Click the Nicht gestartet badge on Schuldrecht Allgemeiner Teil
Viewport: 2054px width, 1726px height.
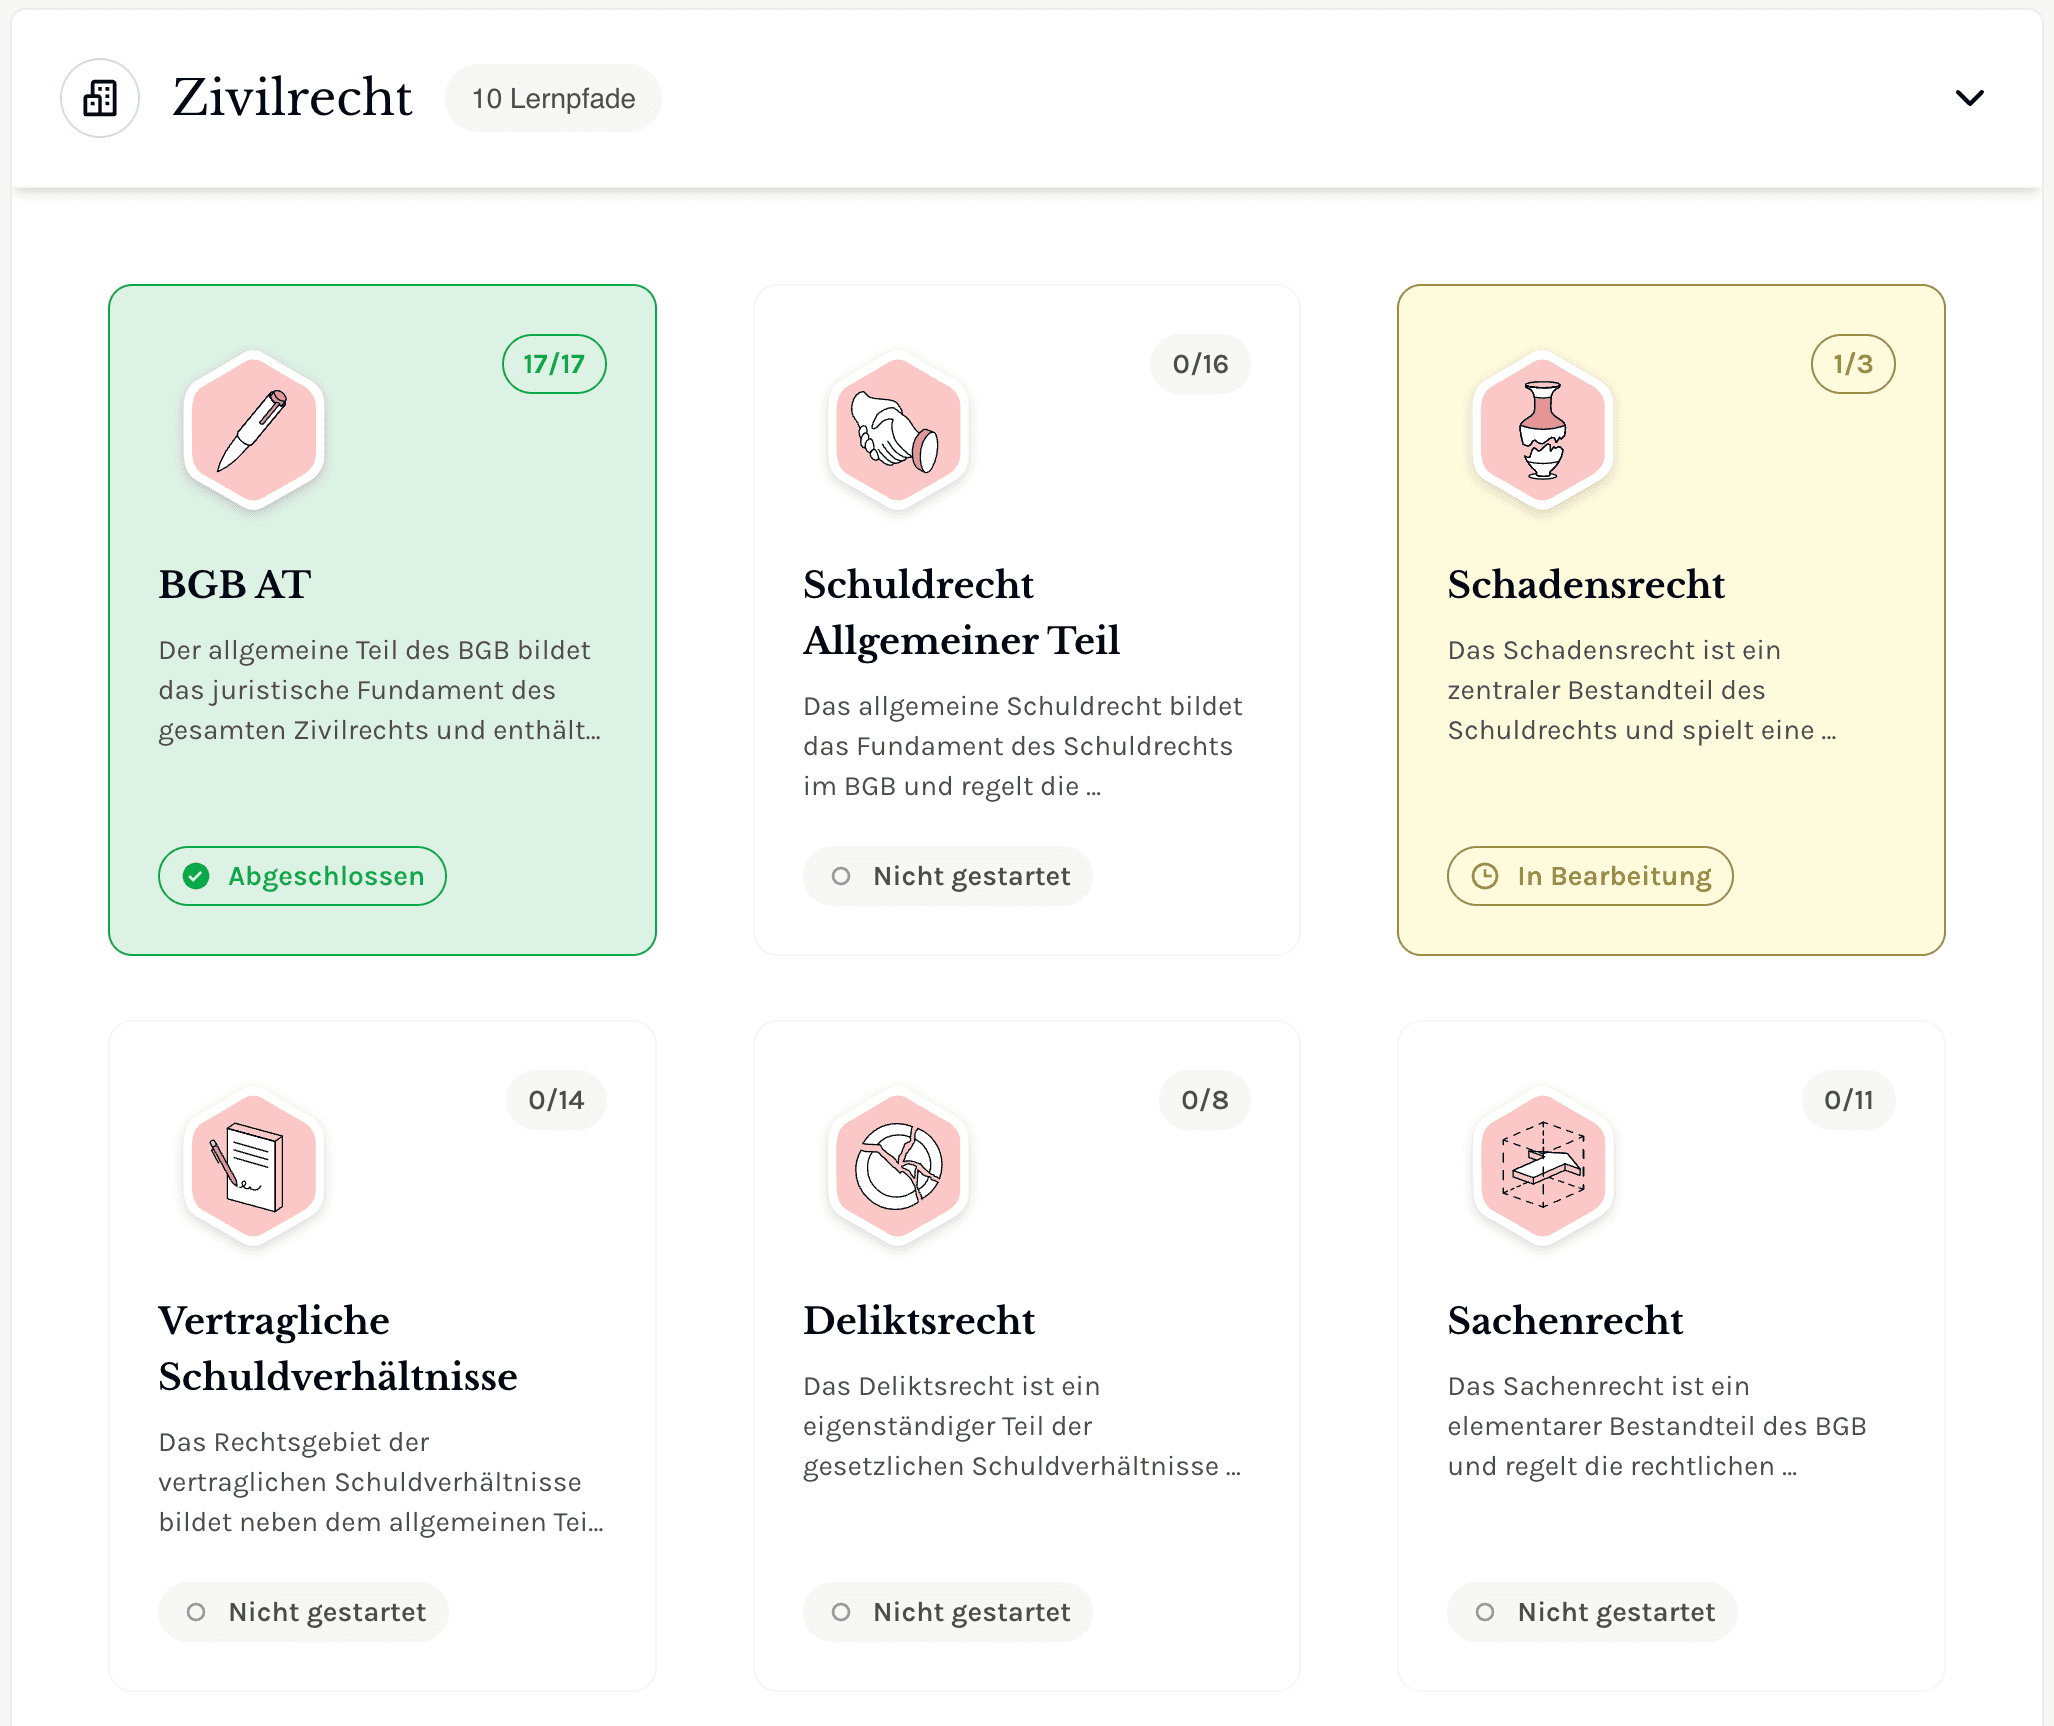tap(947, 876)
